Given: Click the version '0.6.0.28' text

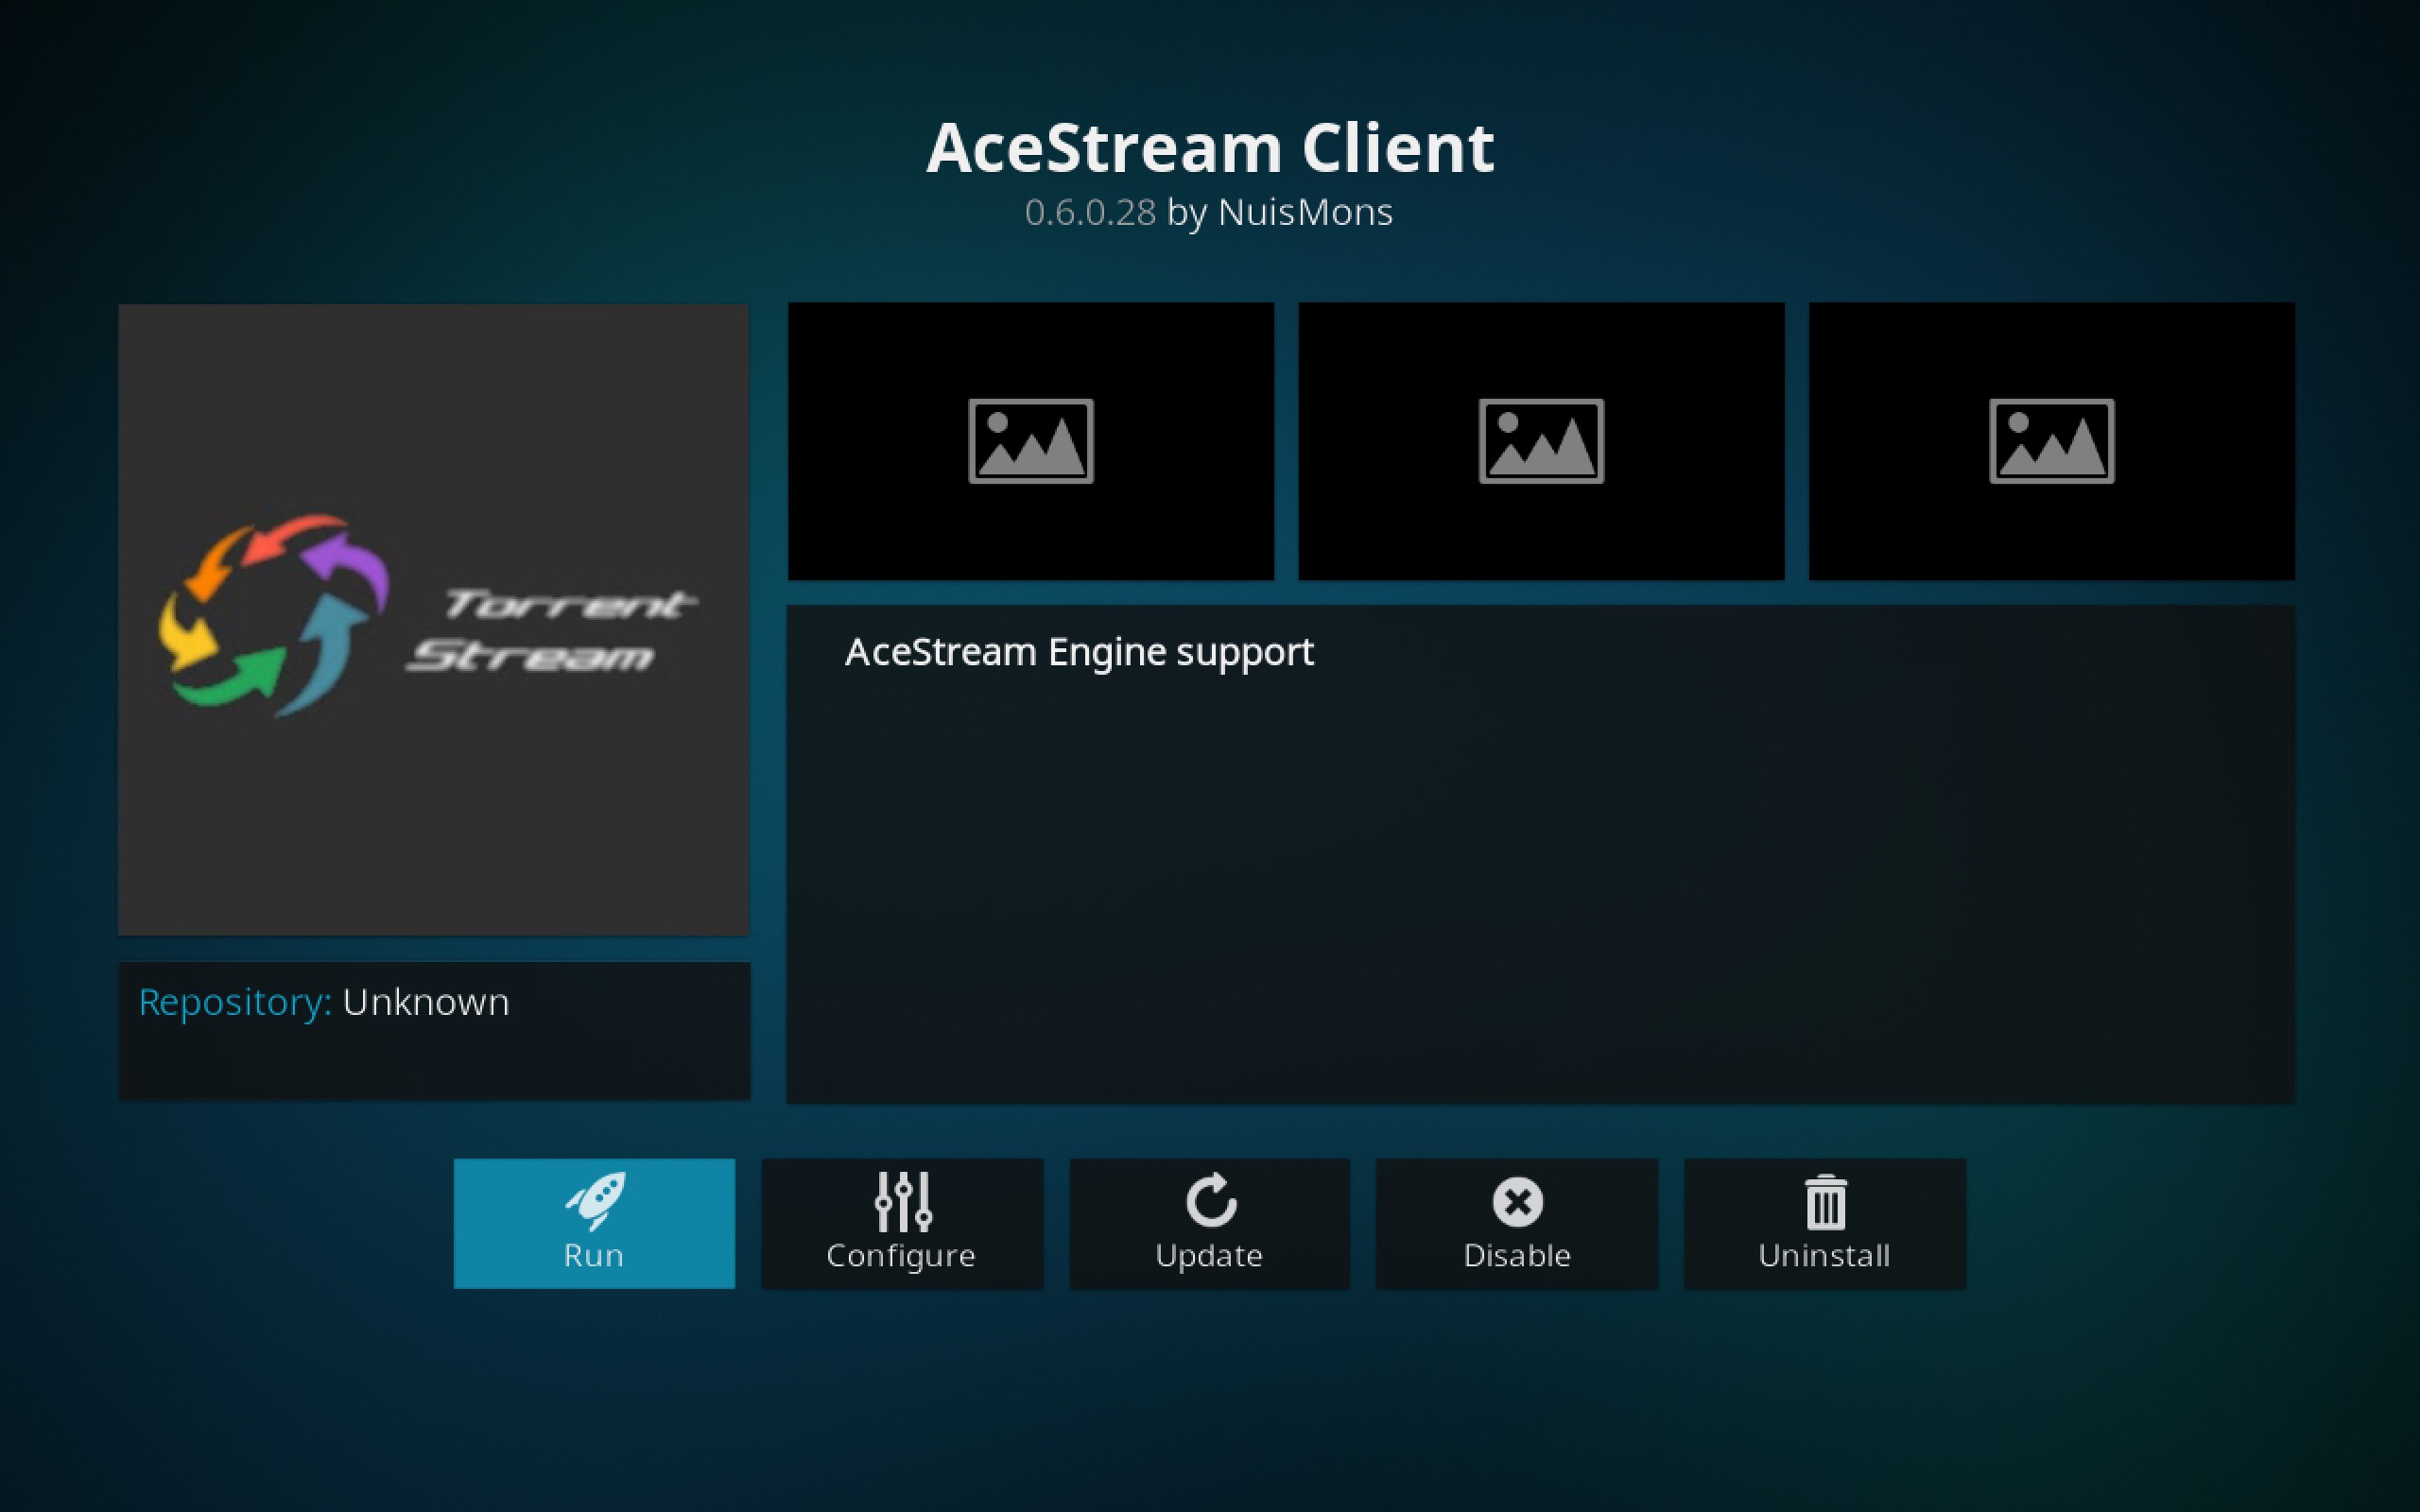Looking at the screenshot, I should click(x=1090, y=212).
